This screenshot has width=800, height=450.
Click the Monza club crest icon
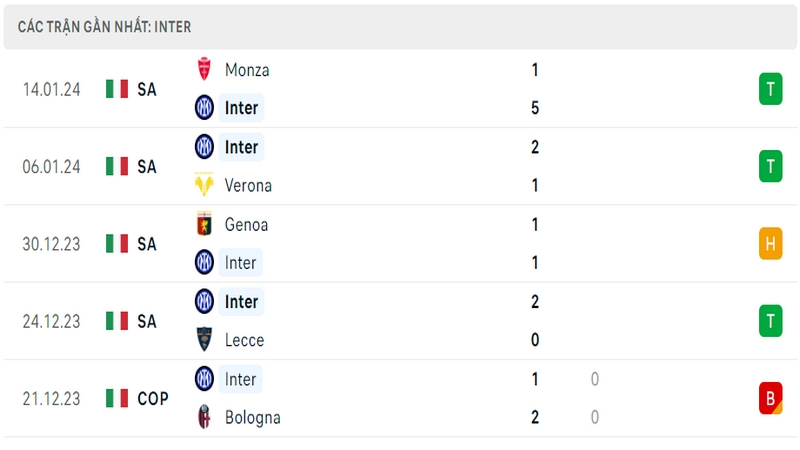pos(204,69)
